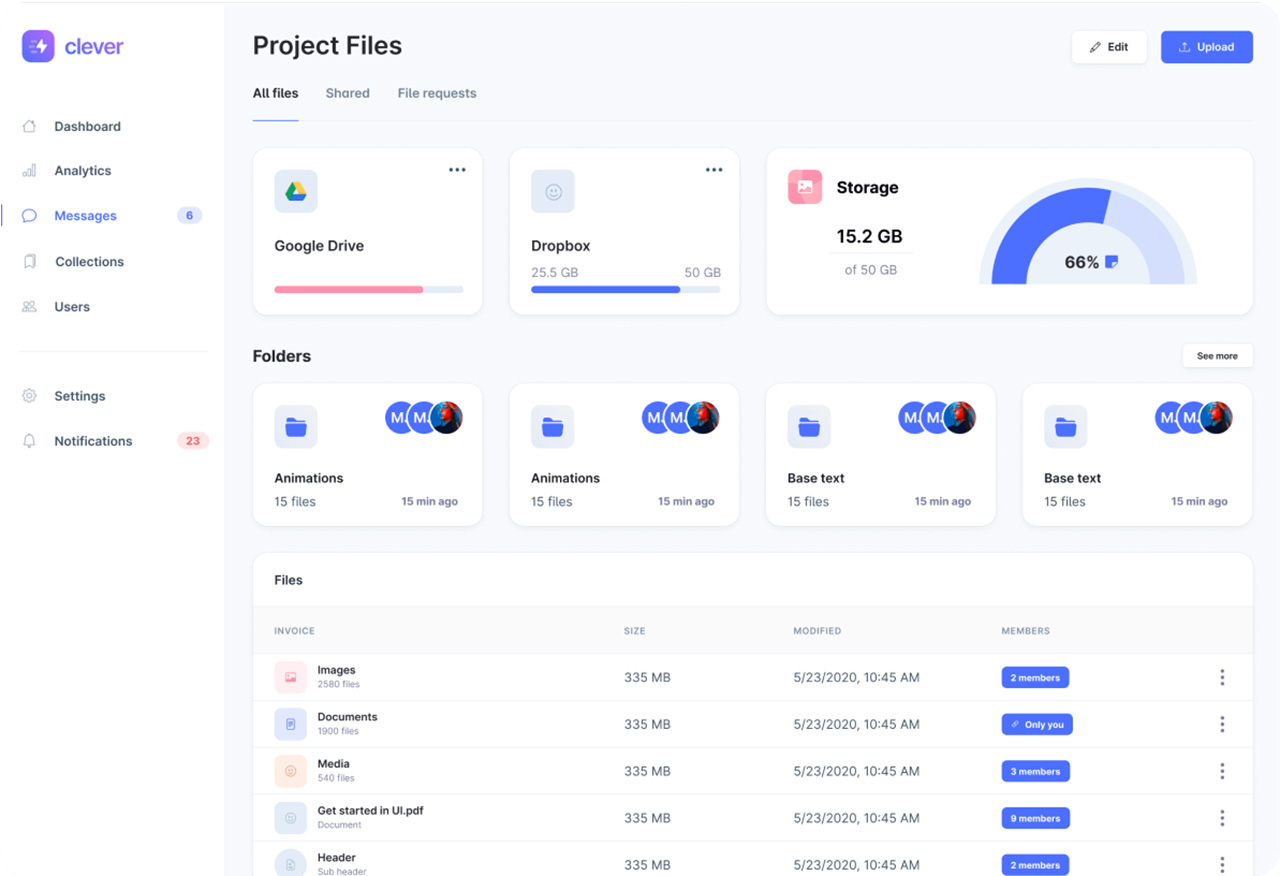Click the blue Dropbox usage bar
This screenshot has width=1280, height=876.
(626, 290)
